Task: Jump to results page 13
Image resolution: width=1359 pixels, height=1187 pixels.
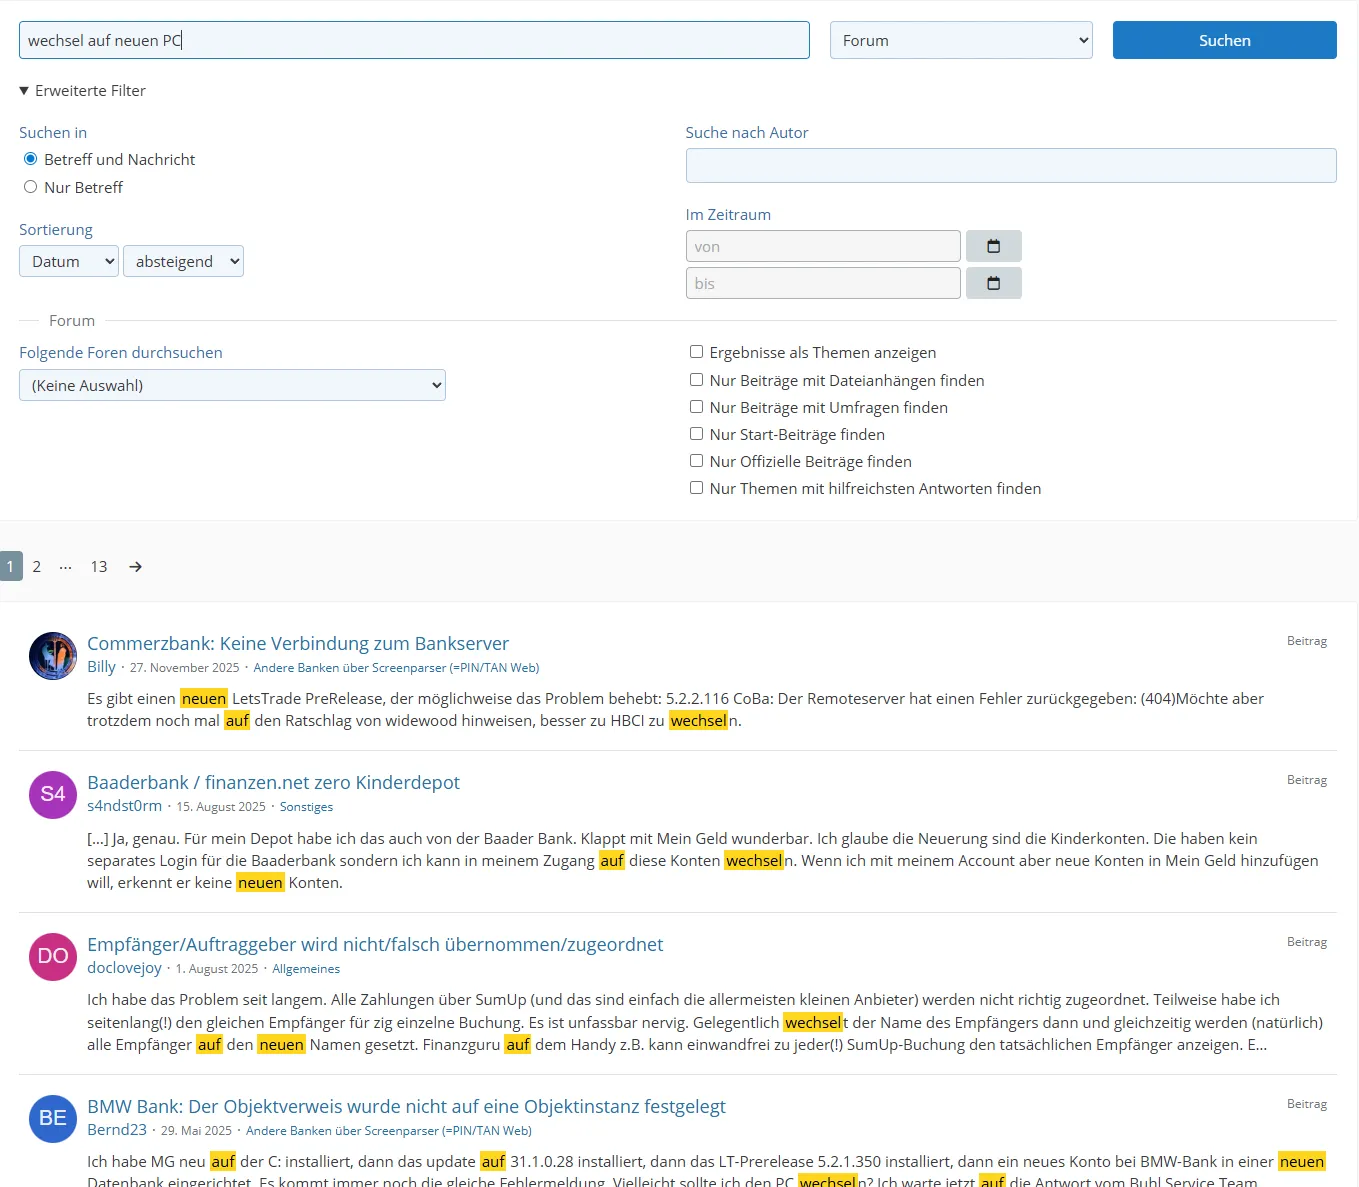Action: coord(99,567)
